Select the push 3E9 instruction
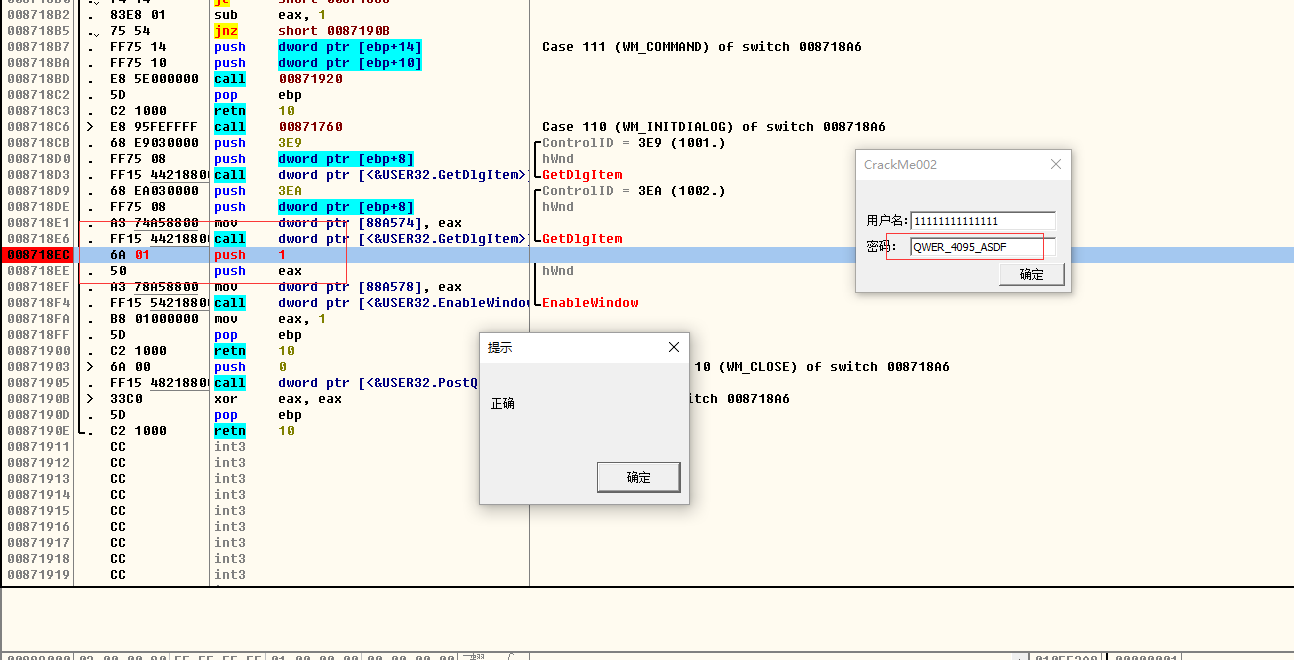 tap(258, 143)
